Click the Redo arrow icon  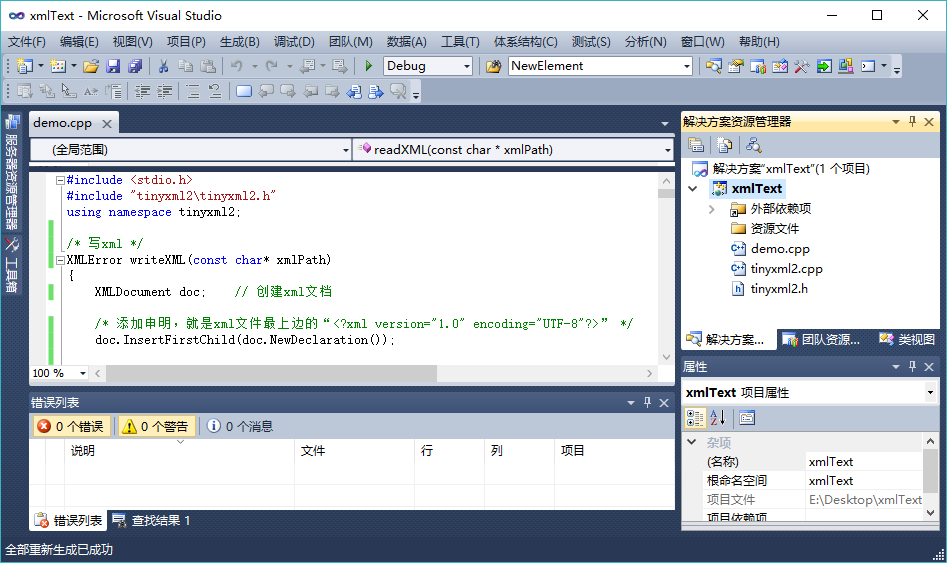click(272, 66)
